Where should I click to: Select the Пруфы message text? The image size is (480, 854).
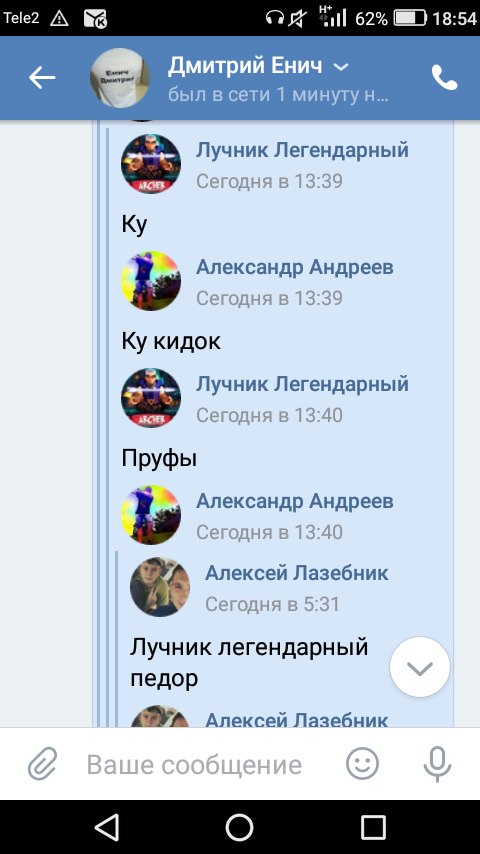pyautogui.click(x=159, y=459)
